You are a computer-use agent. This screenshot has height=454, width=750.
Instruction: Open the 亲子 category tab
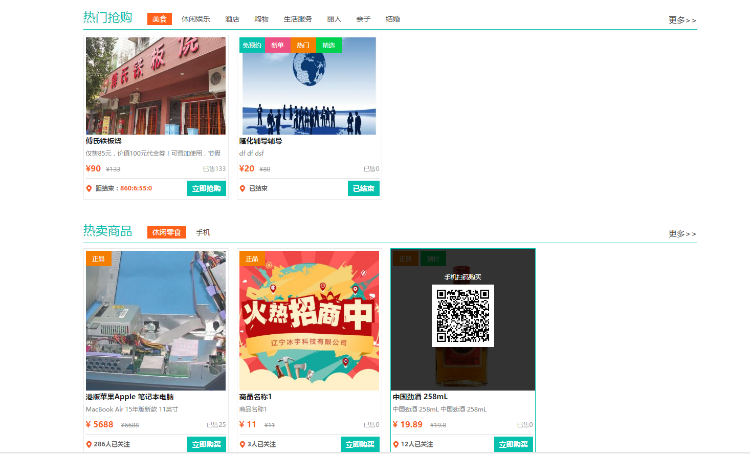tap(363, 19)
